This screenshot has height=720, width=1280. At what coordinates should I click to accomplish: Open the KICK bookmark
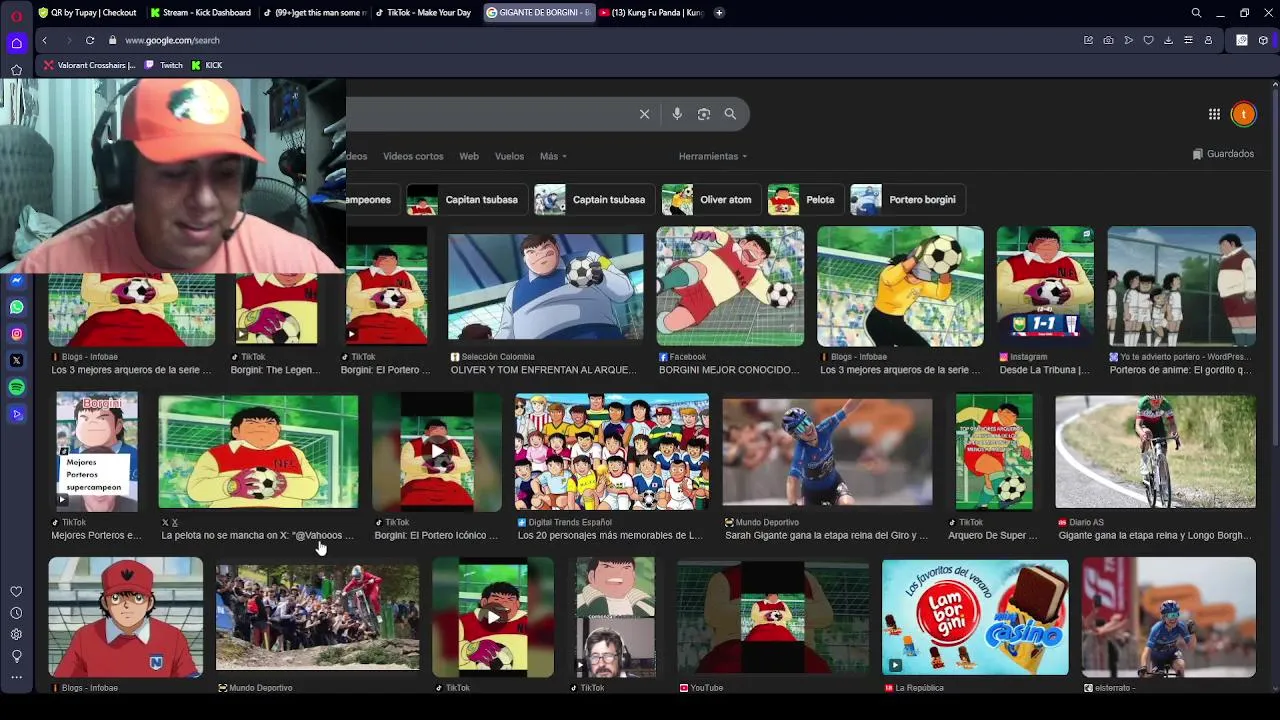(x=207, y=65)
